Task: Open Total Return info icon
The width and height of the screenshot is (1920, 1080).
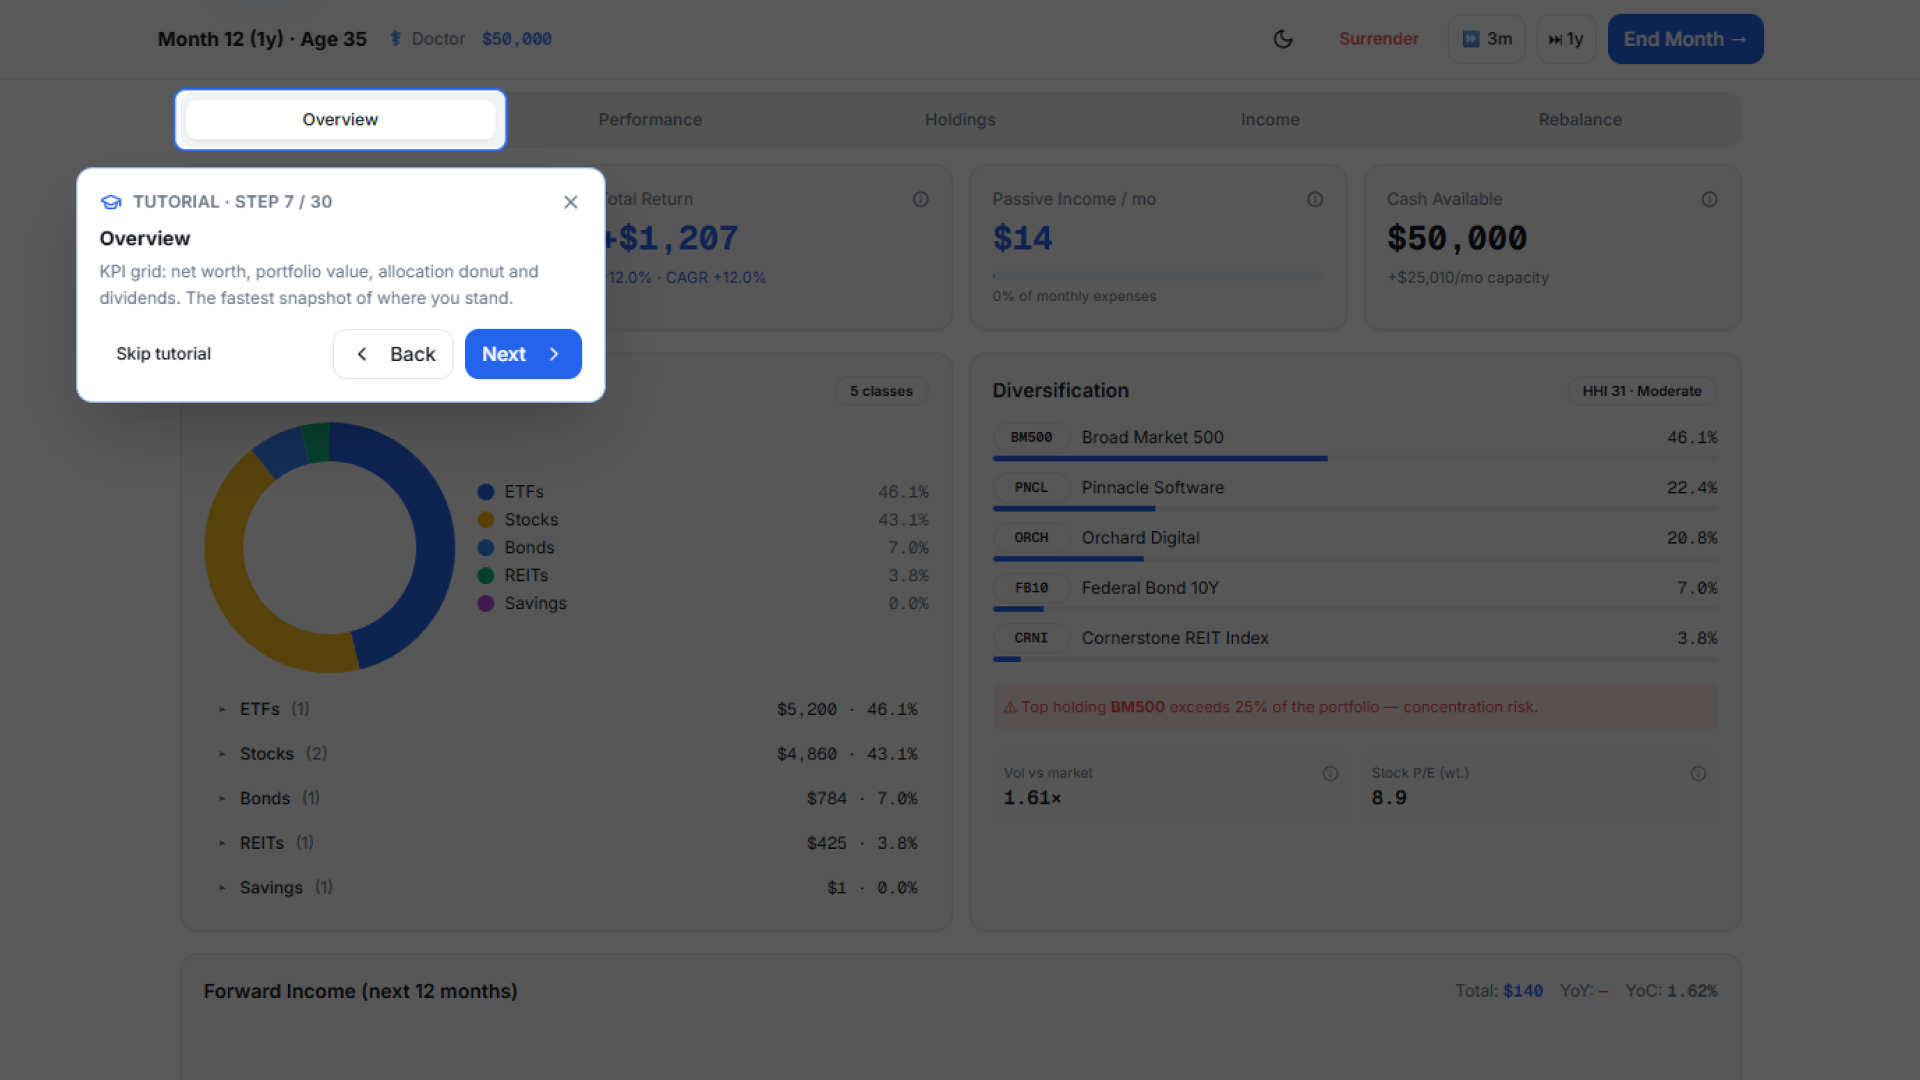Action: [920, 199]
